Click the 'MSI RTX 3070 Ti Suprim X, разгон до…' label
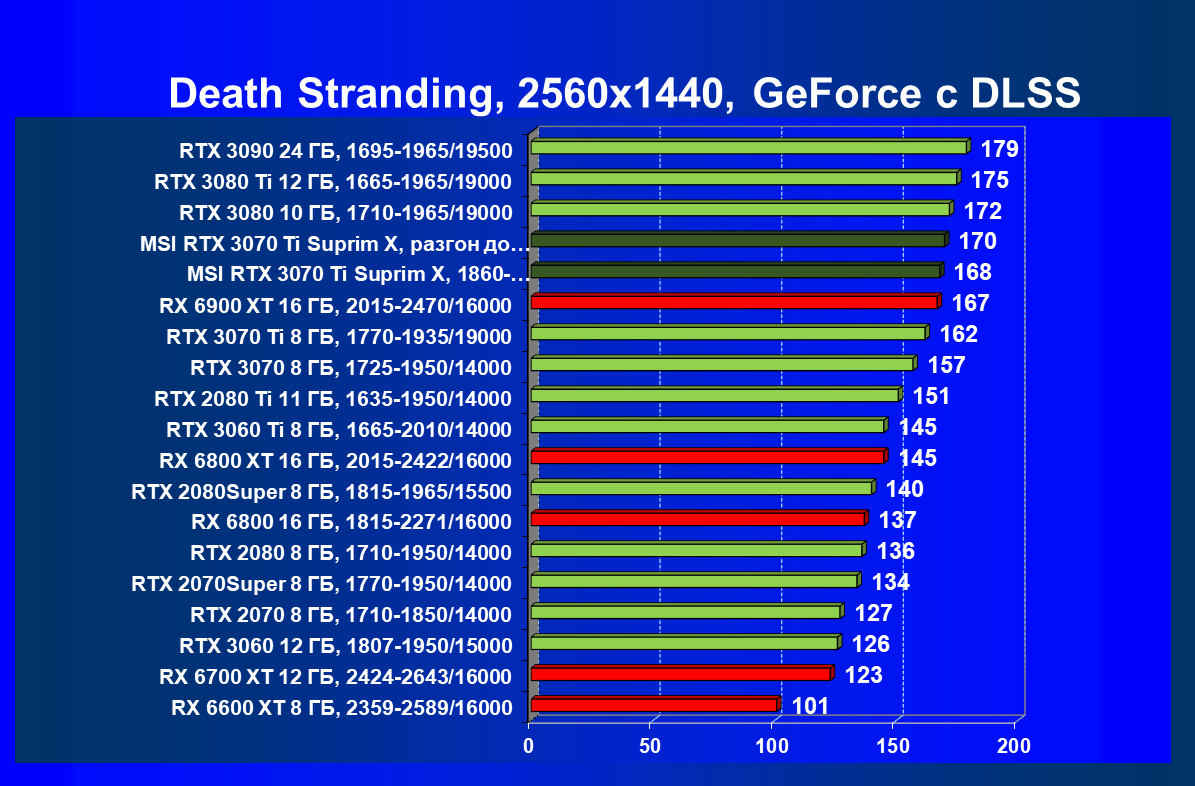This screenshot has height=786, width=1195. (x=335, y=244)
